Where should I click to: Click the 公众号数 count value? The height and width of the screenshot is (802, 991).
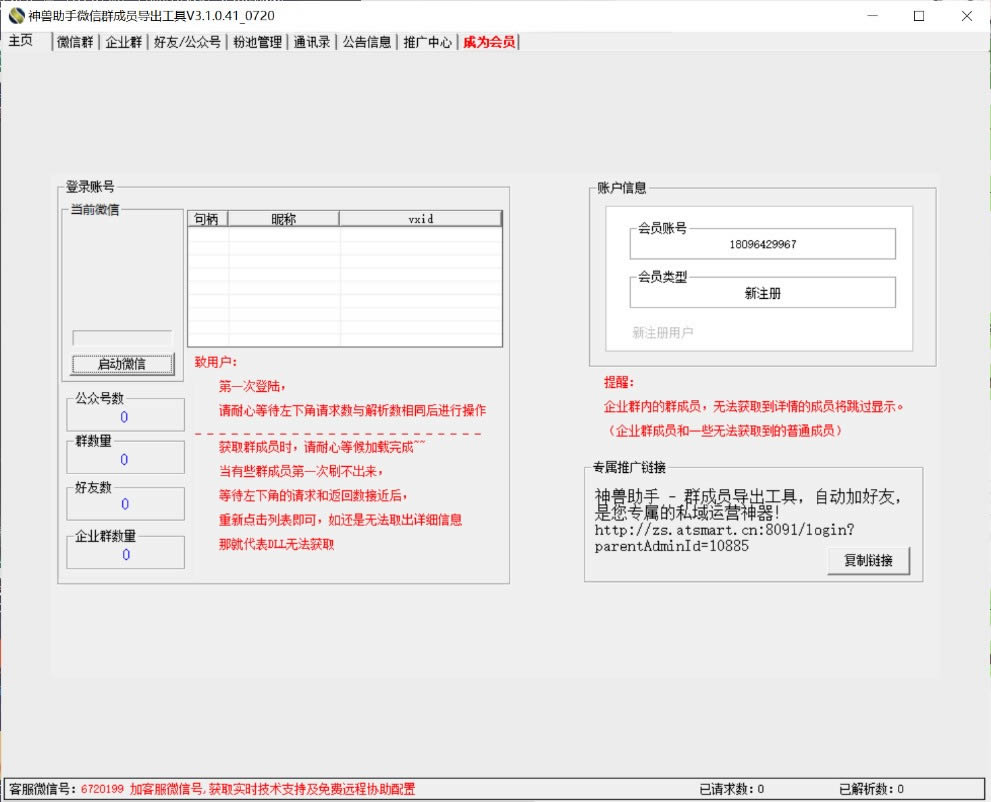tap(125, 417)
